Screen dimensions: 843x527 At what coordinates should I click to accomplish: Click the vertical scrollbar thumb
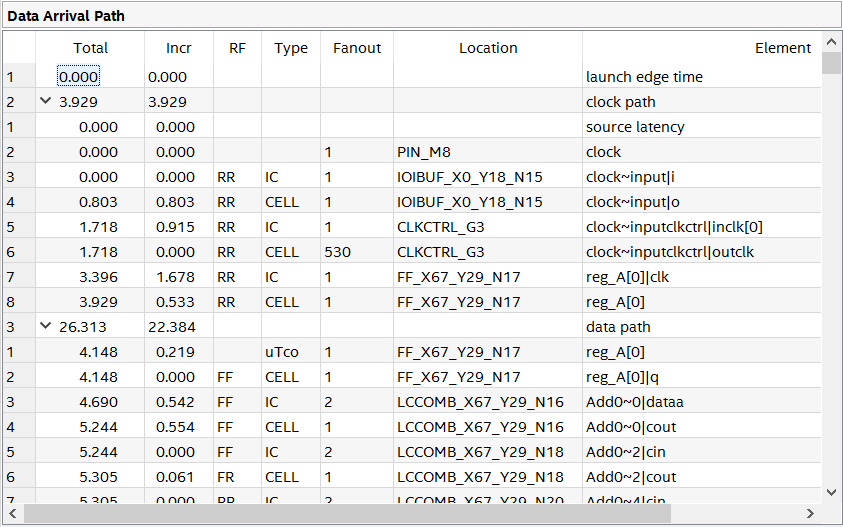(831, 63)
